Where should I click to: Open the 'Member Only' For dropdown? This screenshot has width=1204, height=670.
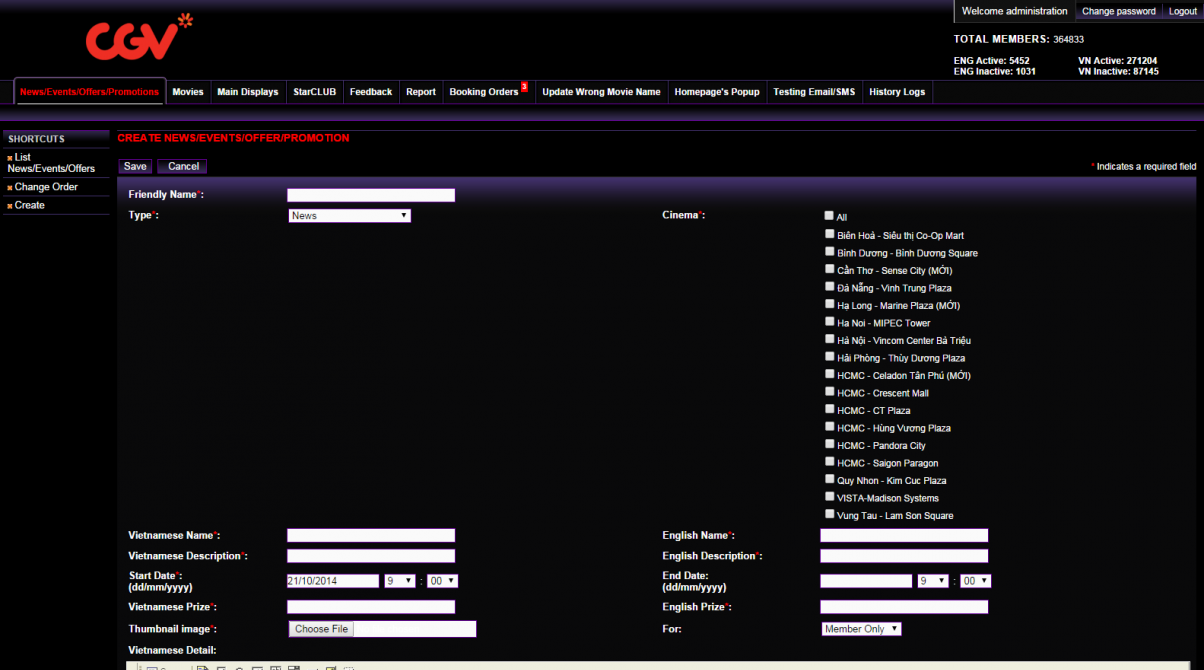[861, 629]
